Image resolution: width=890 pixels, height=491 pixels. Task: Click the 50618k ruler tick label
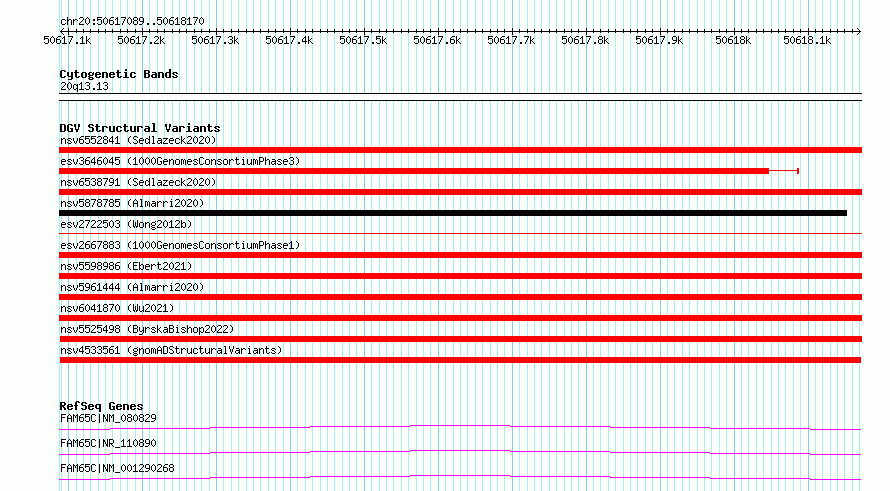[x=733, y=40]
